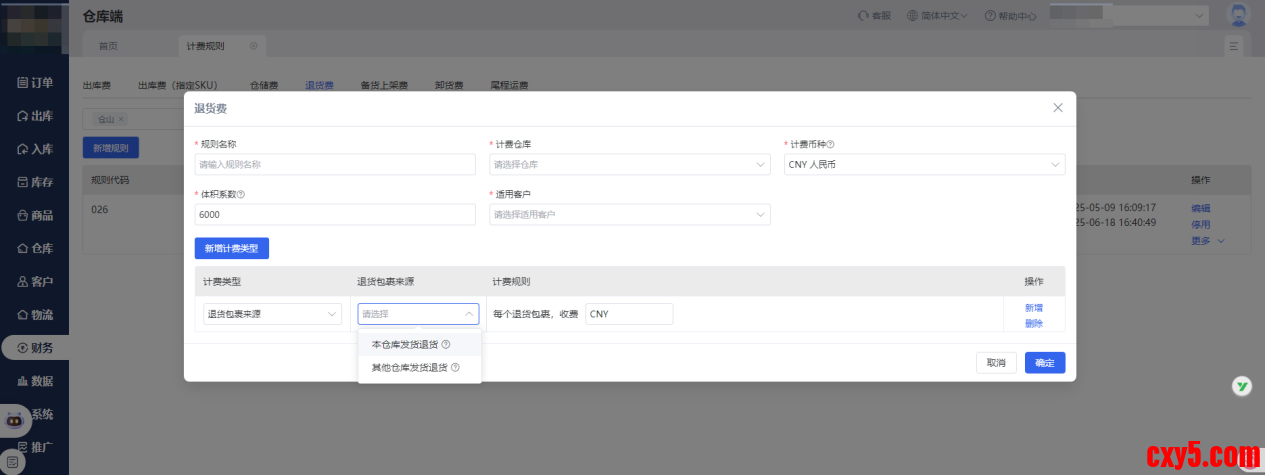Click into the 规则名称 input field
This screenshot has width=1265, height=475.
[335, 165]
